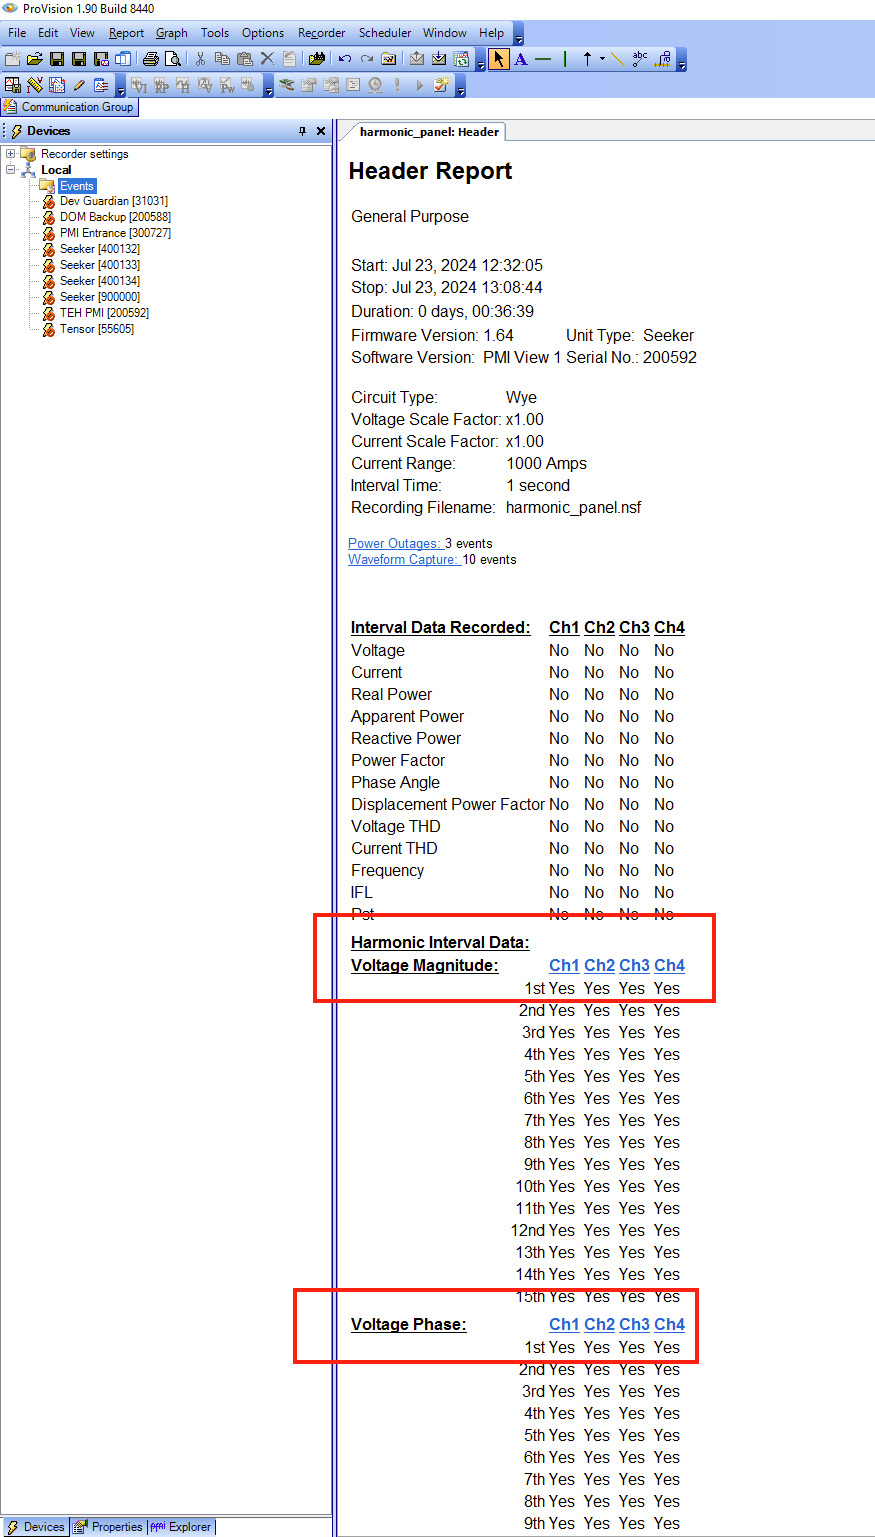Select the arrow pointer tool
This screenshot has height=1537, width=875.
[499, 60]
